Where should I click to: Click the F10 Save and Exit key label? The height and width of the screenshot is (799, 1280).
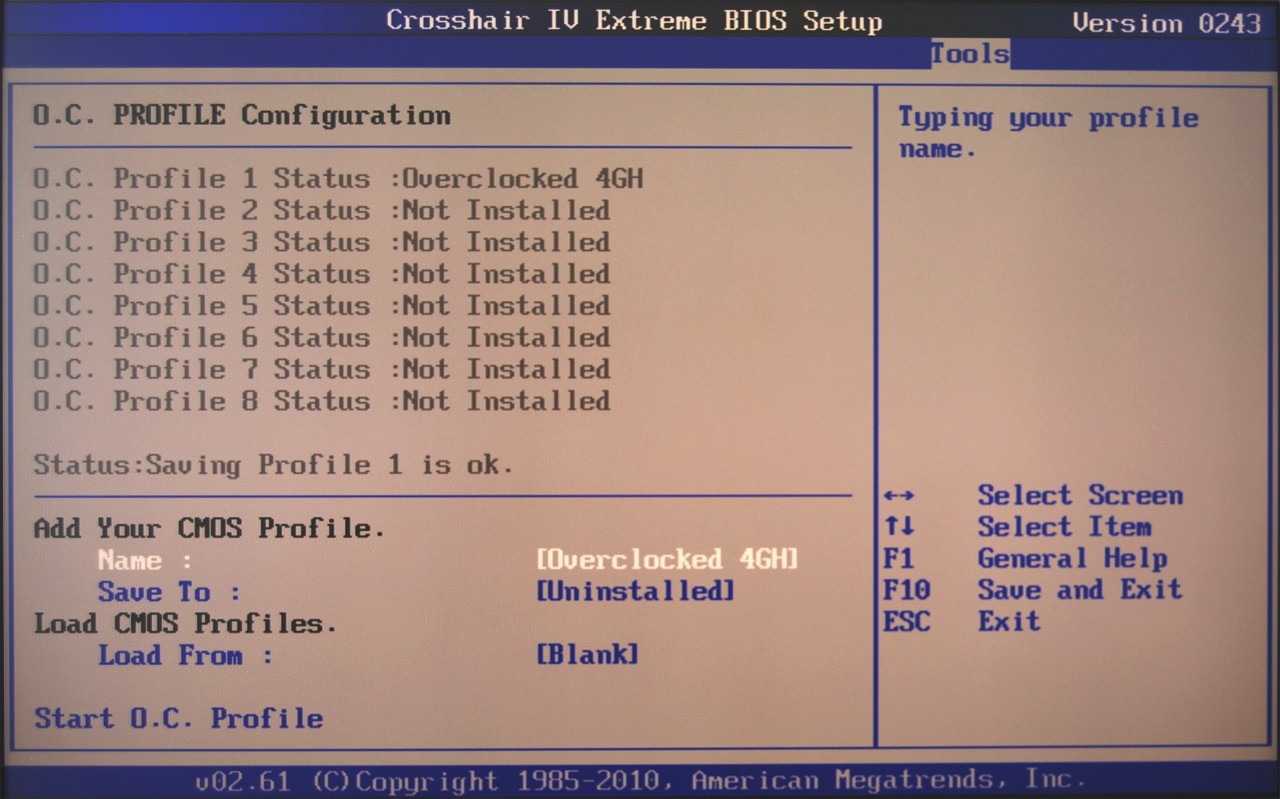pyautogui.click(x=906, y=590)
